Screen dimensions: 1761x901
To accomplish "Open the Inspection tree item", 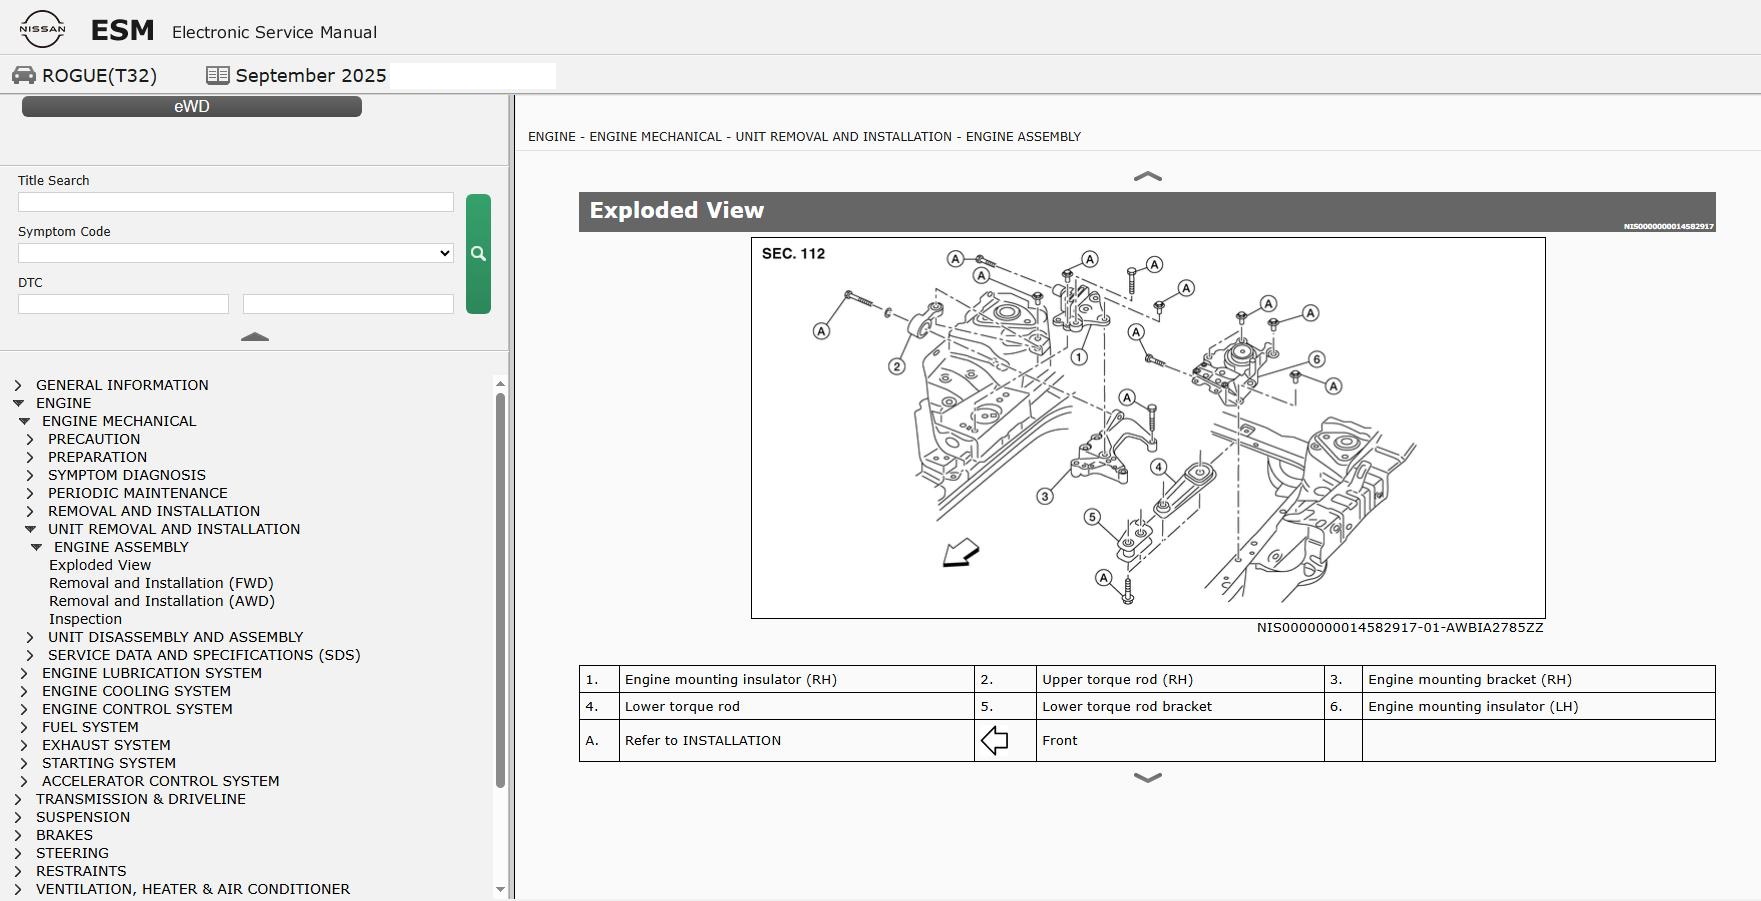I will (x=85, y=619).
